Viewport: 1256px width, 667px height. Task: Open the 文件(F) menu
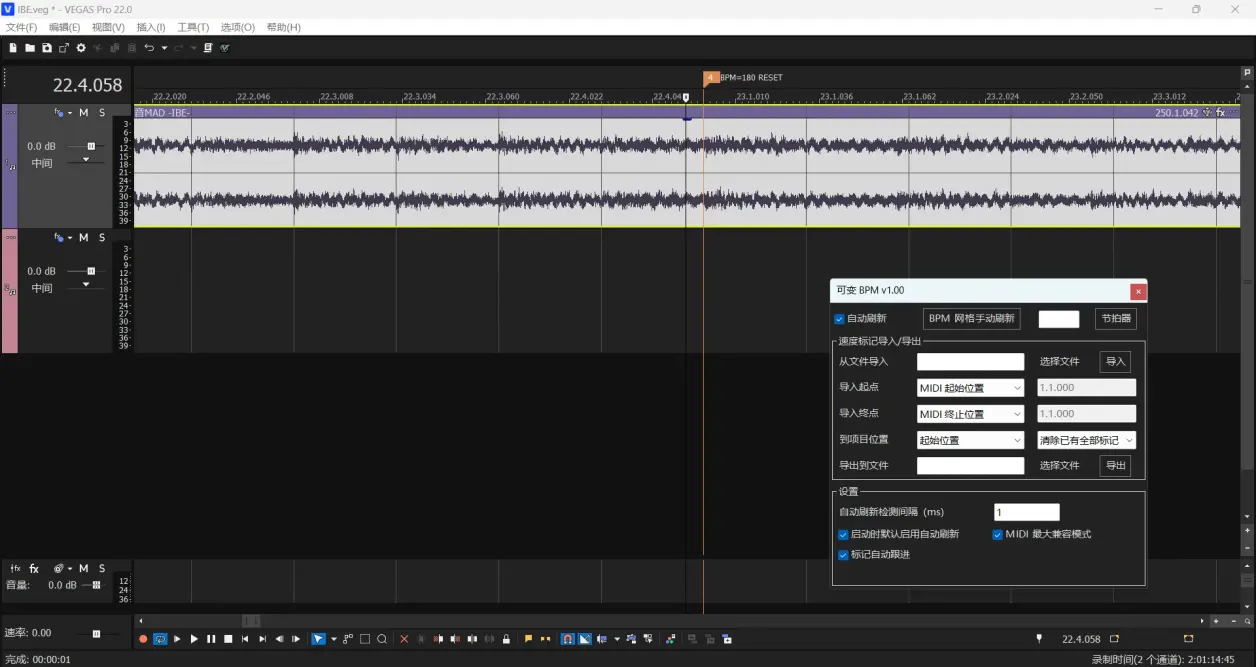[21, 27]
